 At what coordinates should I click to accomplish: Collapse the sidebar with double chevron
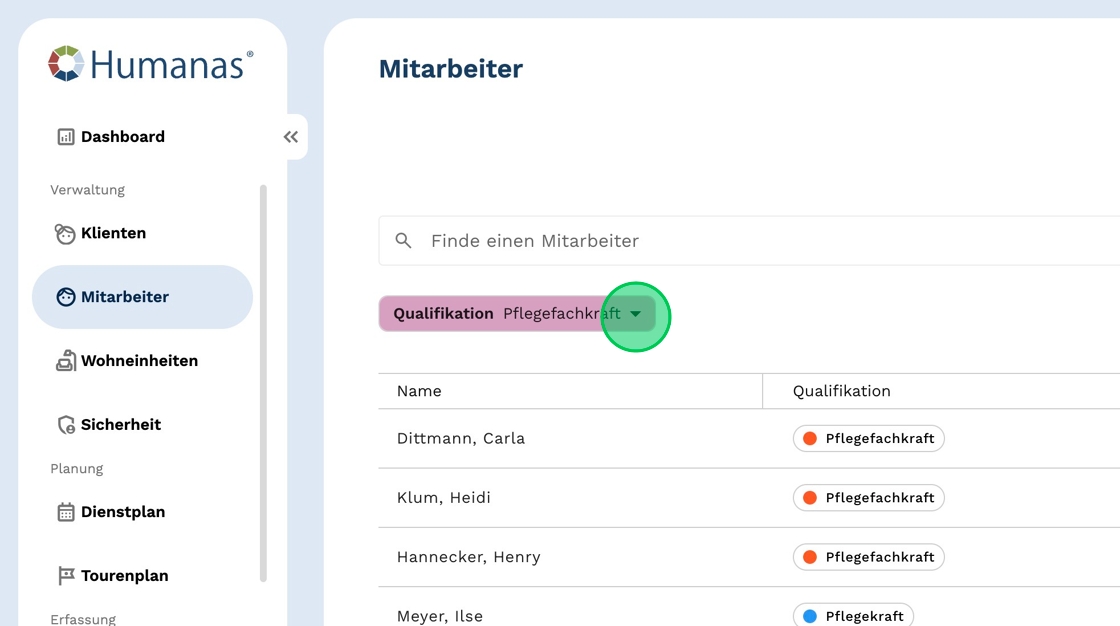pyautogui.click(x=291, y=137)
